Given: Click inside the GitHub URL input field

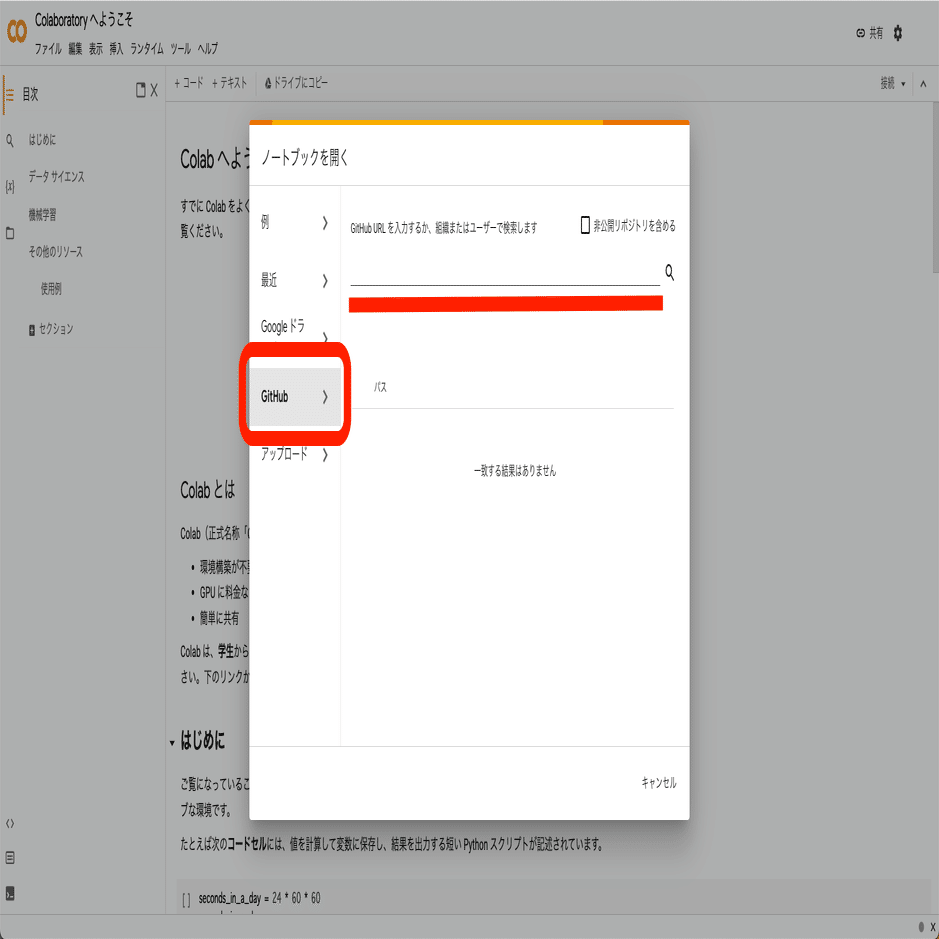Looking at the screenshot, I should click(x=505, y=273).
